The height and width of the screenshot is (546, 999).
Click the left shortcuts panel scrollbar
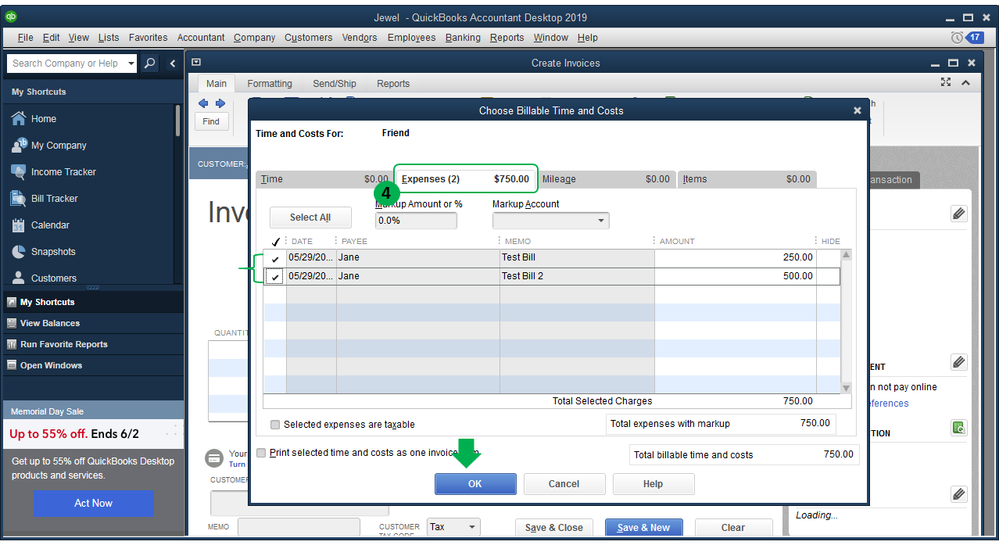[177, 121]
